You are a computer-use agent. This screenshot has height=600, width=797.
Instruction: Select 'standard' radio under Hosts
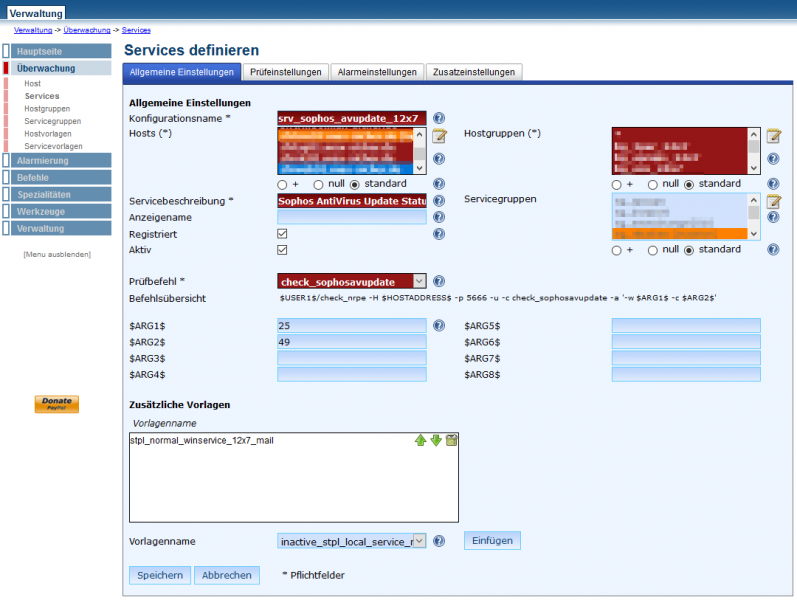point(355,185)
